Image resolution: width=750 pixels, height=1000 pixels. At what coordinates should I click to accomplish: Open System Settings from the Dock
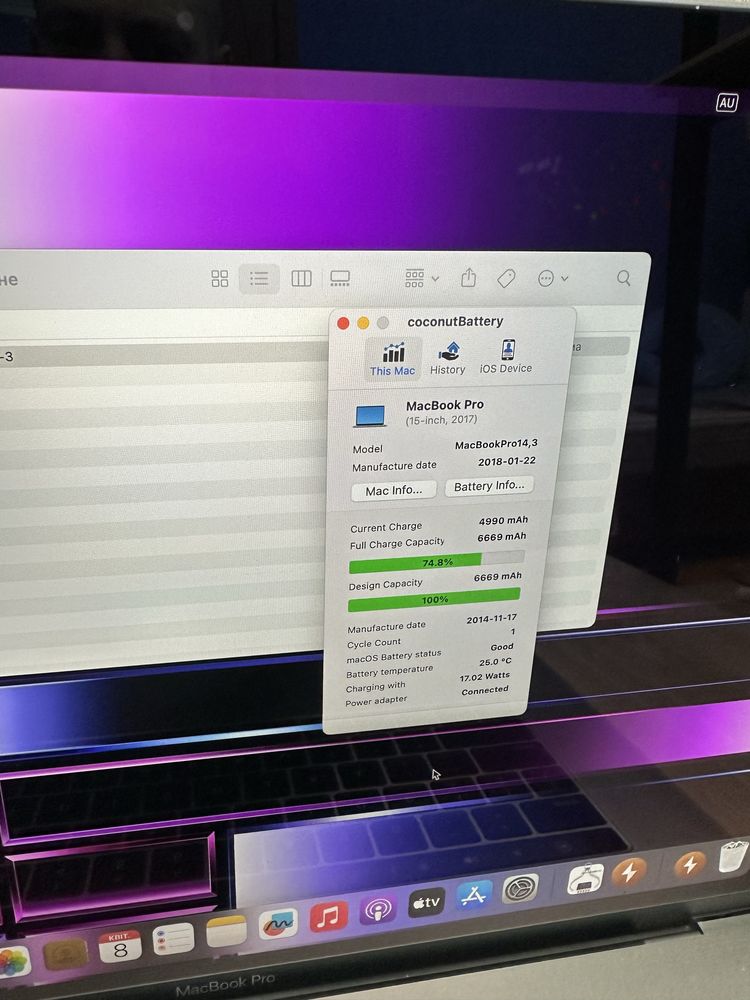click(x=520, y=888)
